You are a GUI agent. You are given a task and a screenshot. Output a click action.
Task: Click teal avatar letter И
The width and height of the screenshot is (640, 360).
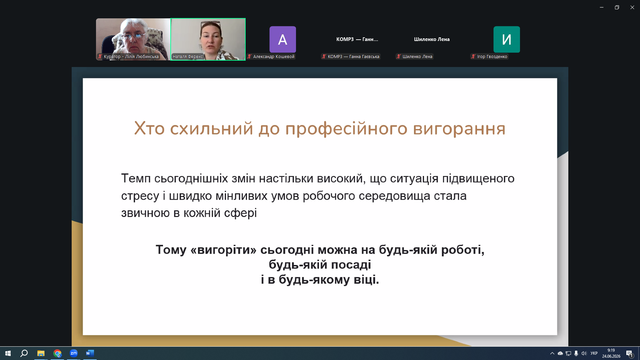point(507,39)
